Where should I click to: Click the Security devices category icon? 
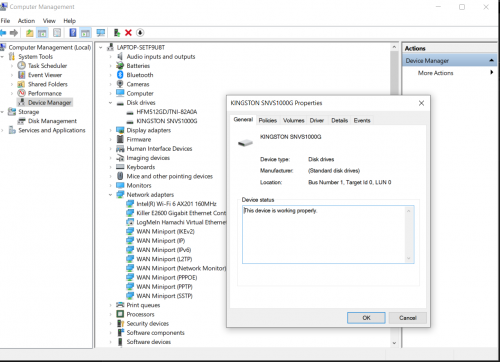(x=120, y=323)
